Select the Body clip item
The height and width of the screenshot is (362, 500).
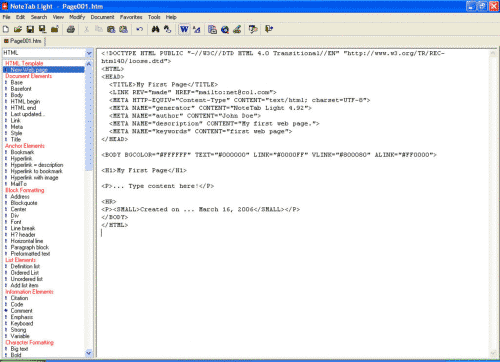pos(17,95)
